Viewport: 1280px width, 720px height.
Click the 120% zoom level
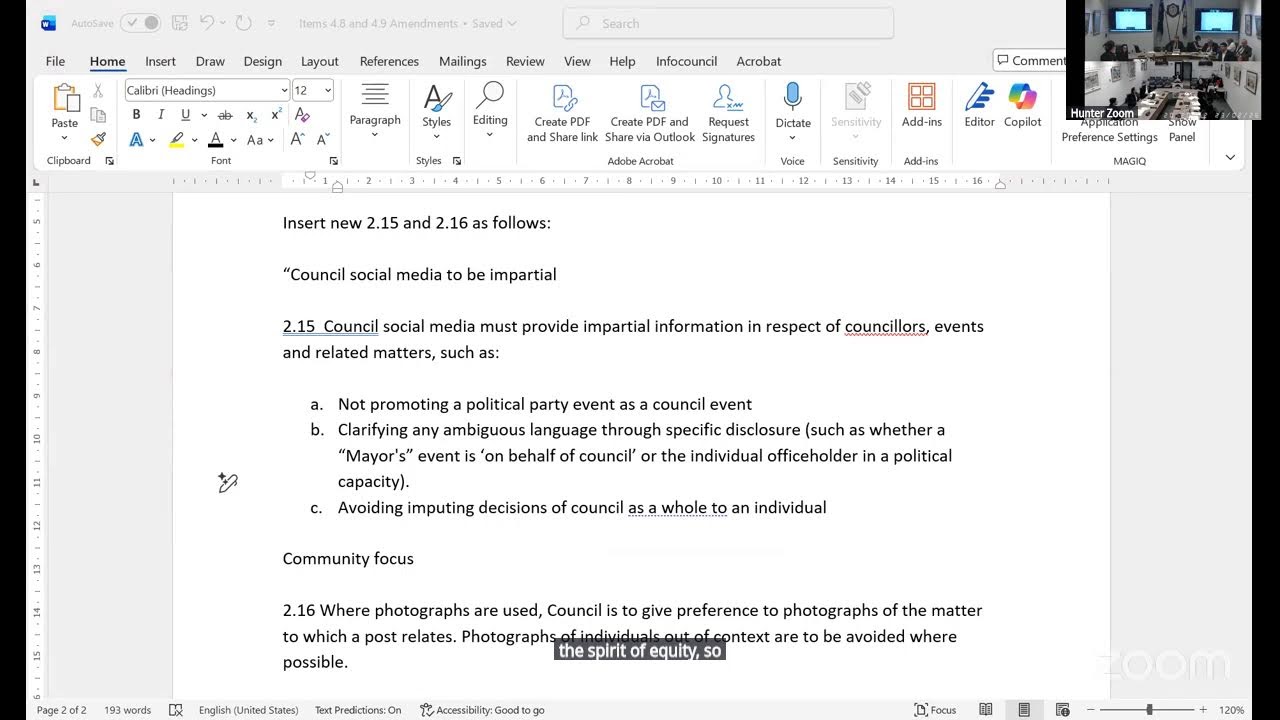(x=1231, y=710)
